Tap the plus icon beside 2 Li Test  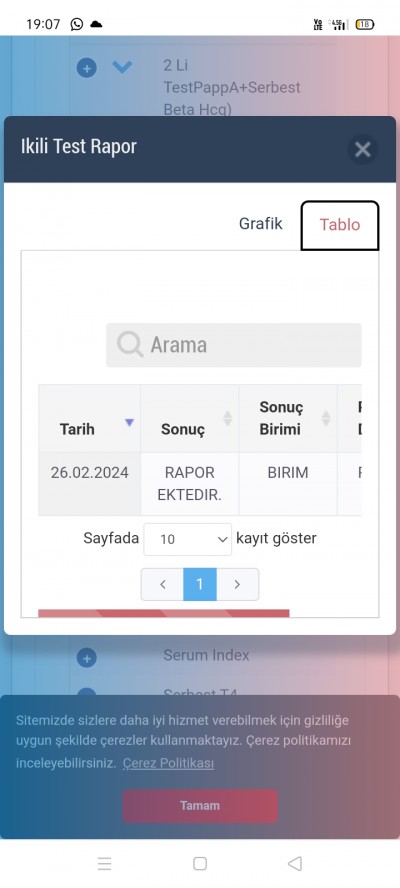(x=87, y=69)
